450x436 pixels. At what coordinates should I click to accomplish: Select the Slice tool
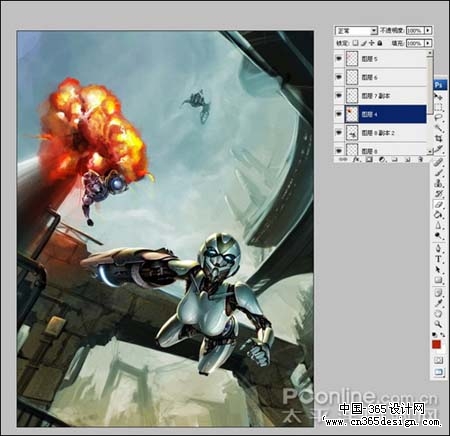pos(438,149)
